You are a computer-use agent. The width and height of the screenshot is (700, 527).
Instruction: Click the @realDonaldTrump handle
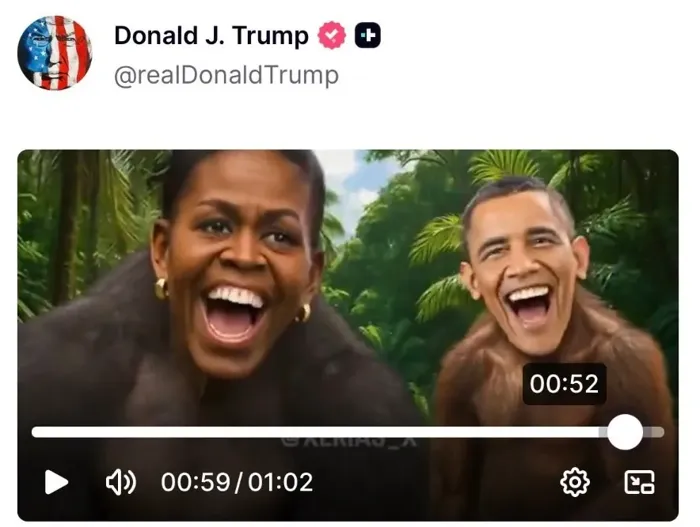point(226,75)
